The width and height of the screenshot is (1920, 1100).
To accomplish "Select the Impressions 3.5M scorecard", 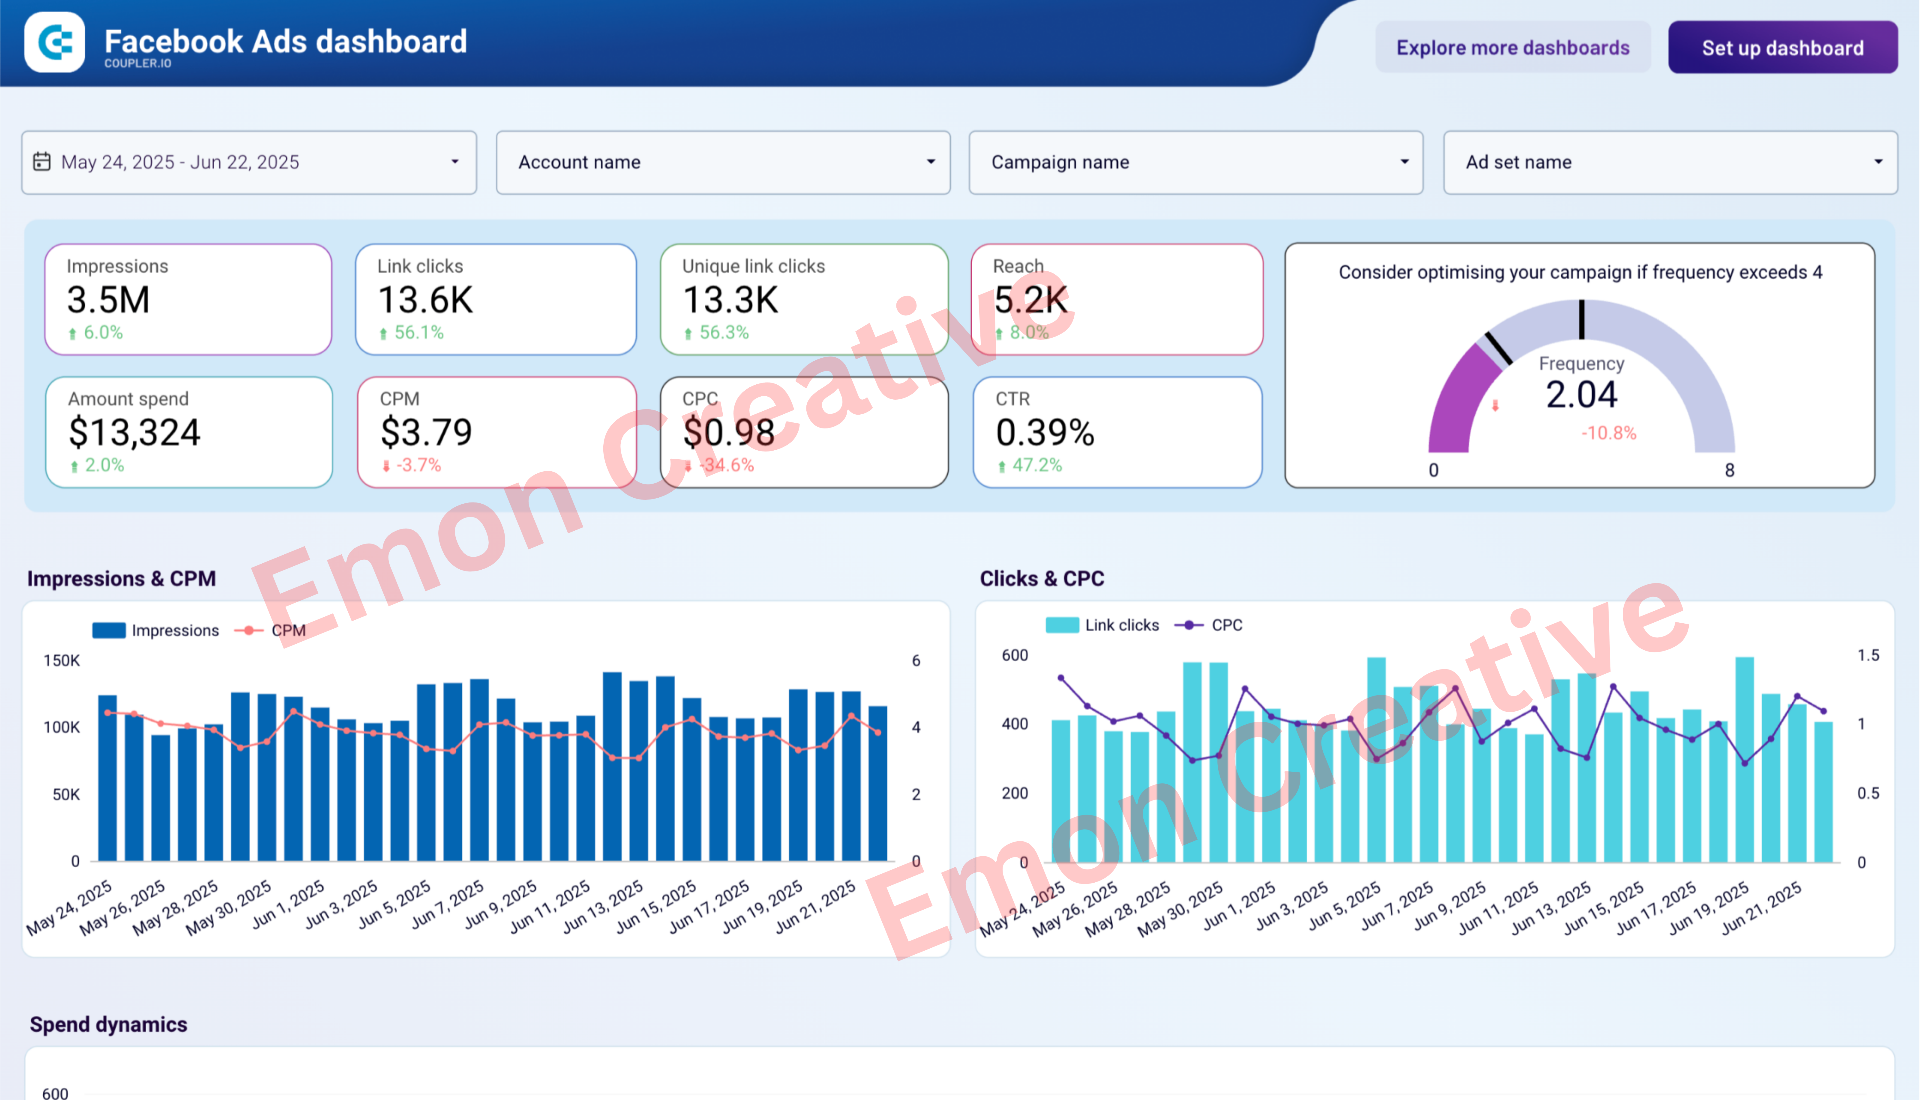I will coord(188,299).
